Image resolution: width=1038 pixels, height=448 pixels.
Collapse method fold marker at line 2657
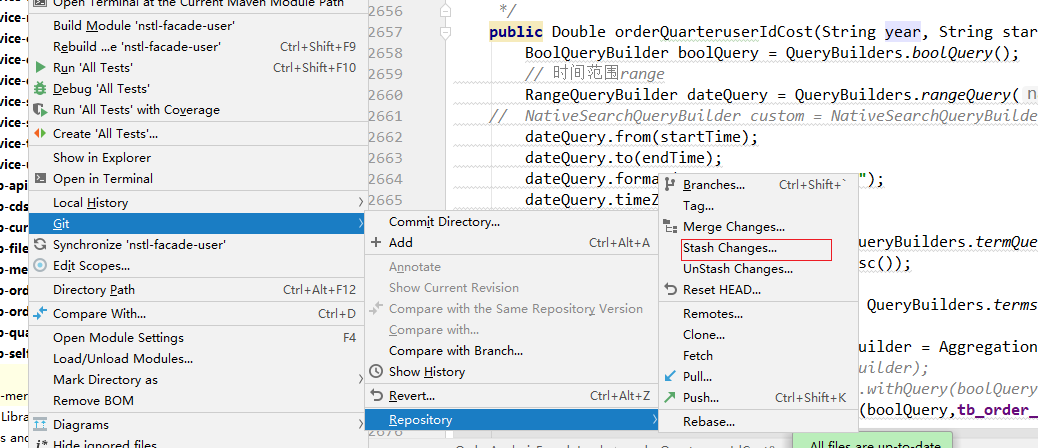click(x=446, y=32)
